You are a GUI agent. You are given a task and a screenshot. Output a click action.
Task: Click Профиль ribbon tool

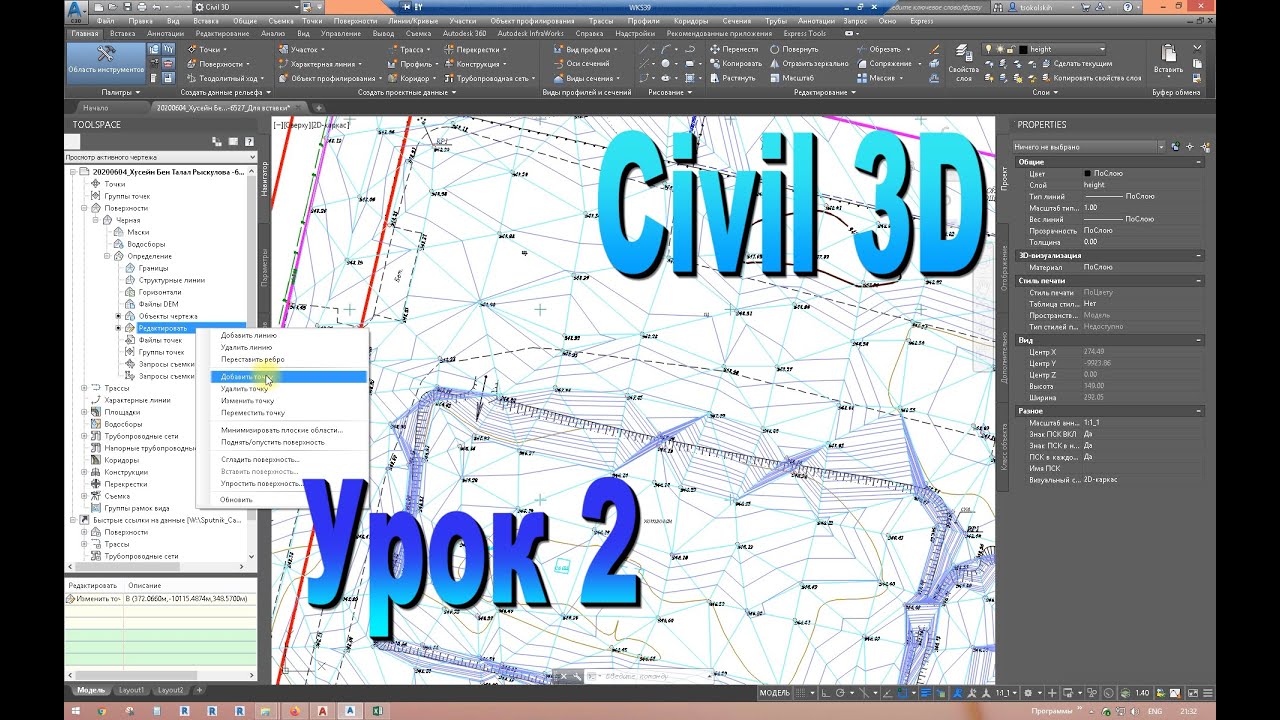411,63
